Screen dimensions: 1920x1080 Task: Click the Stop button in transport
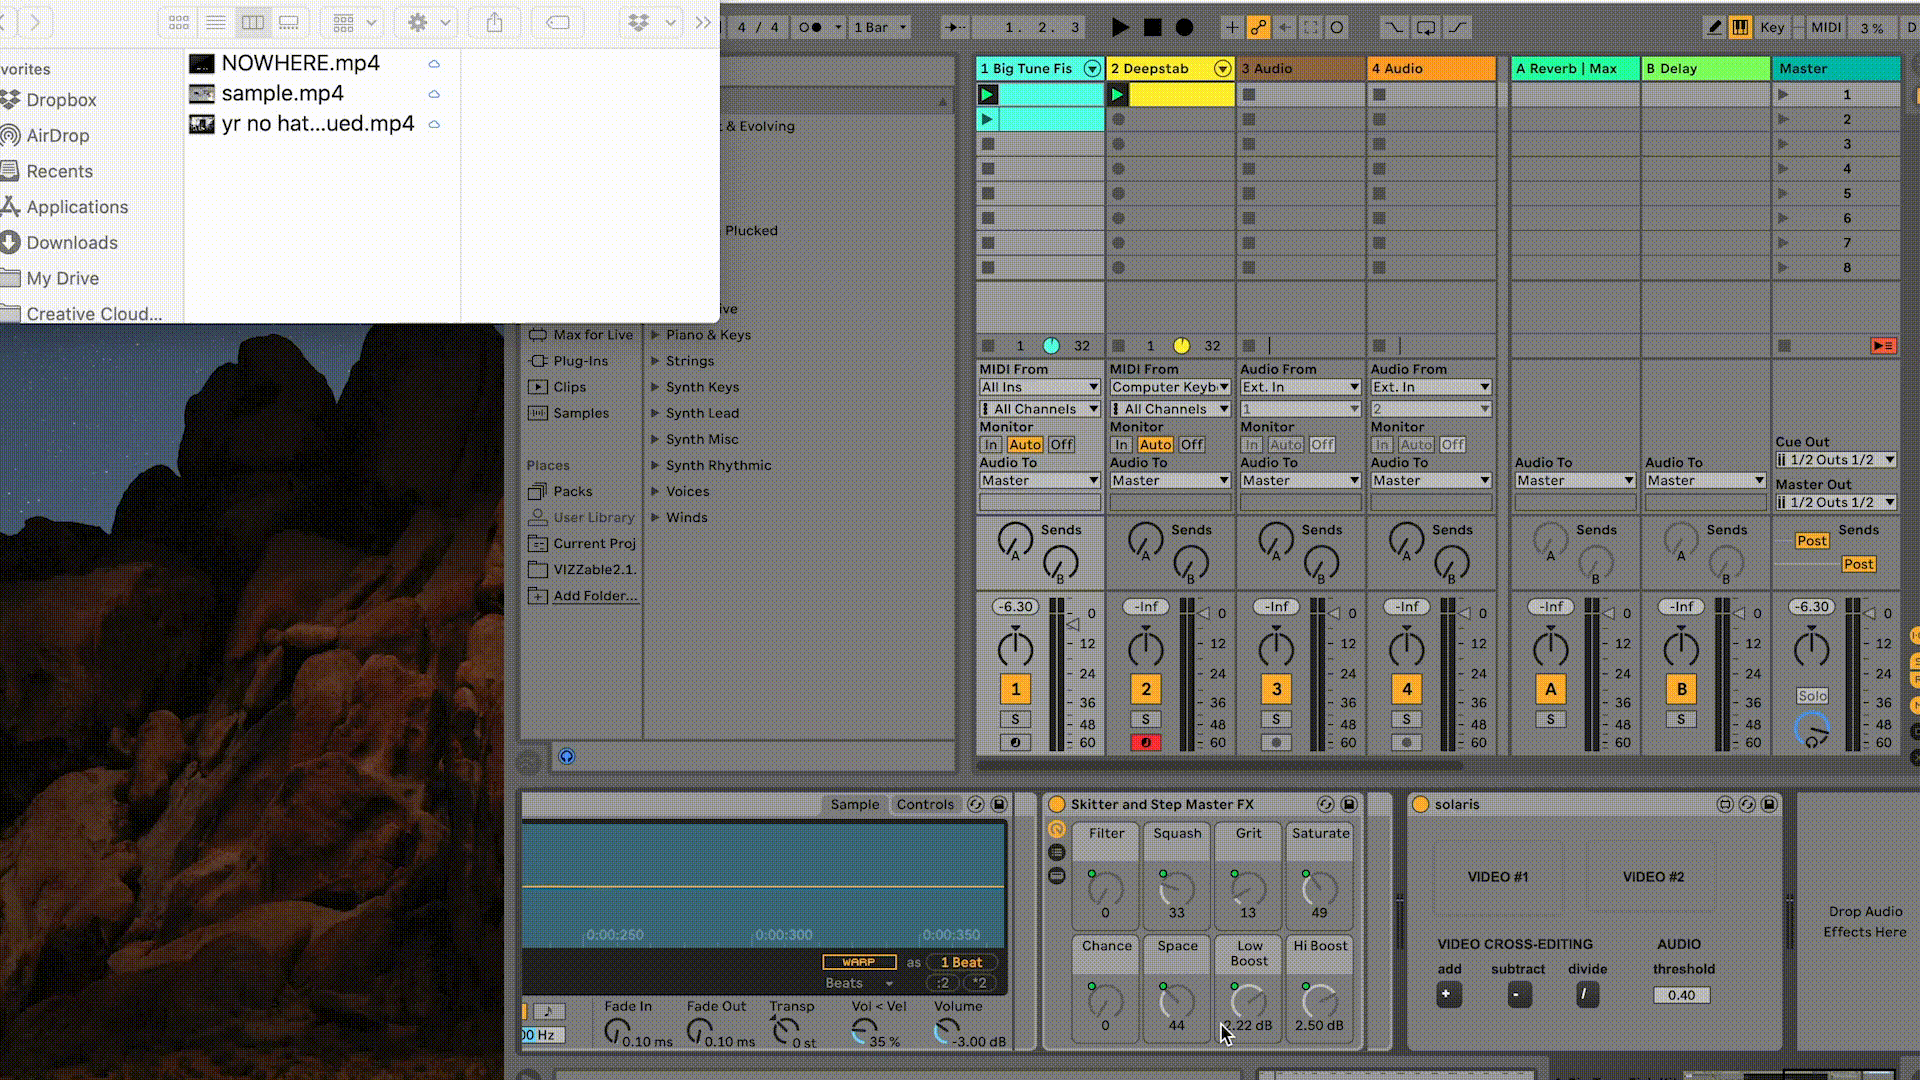point(1152,27)
